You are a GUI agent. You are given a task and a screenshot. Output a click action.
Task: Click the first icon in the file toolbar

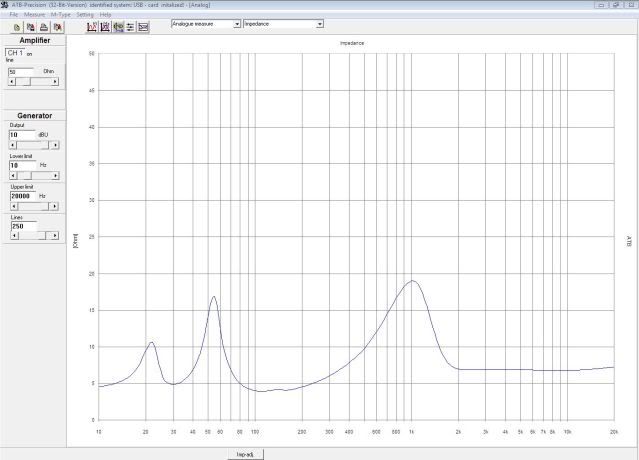coord(18,27)
